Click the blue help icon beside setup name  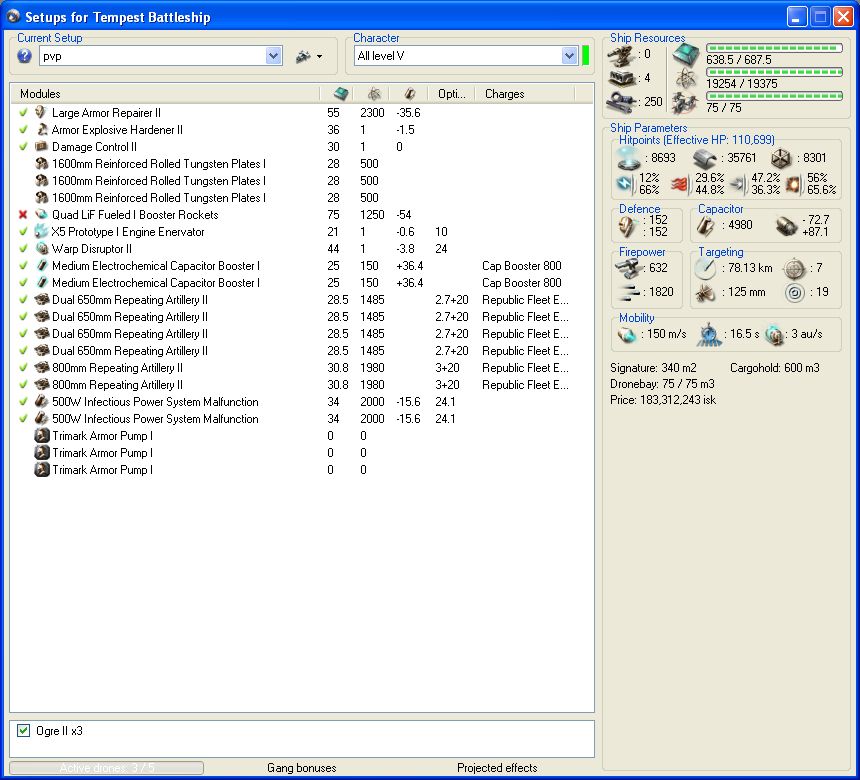click(25, 57)
